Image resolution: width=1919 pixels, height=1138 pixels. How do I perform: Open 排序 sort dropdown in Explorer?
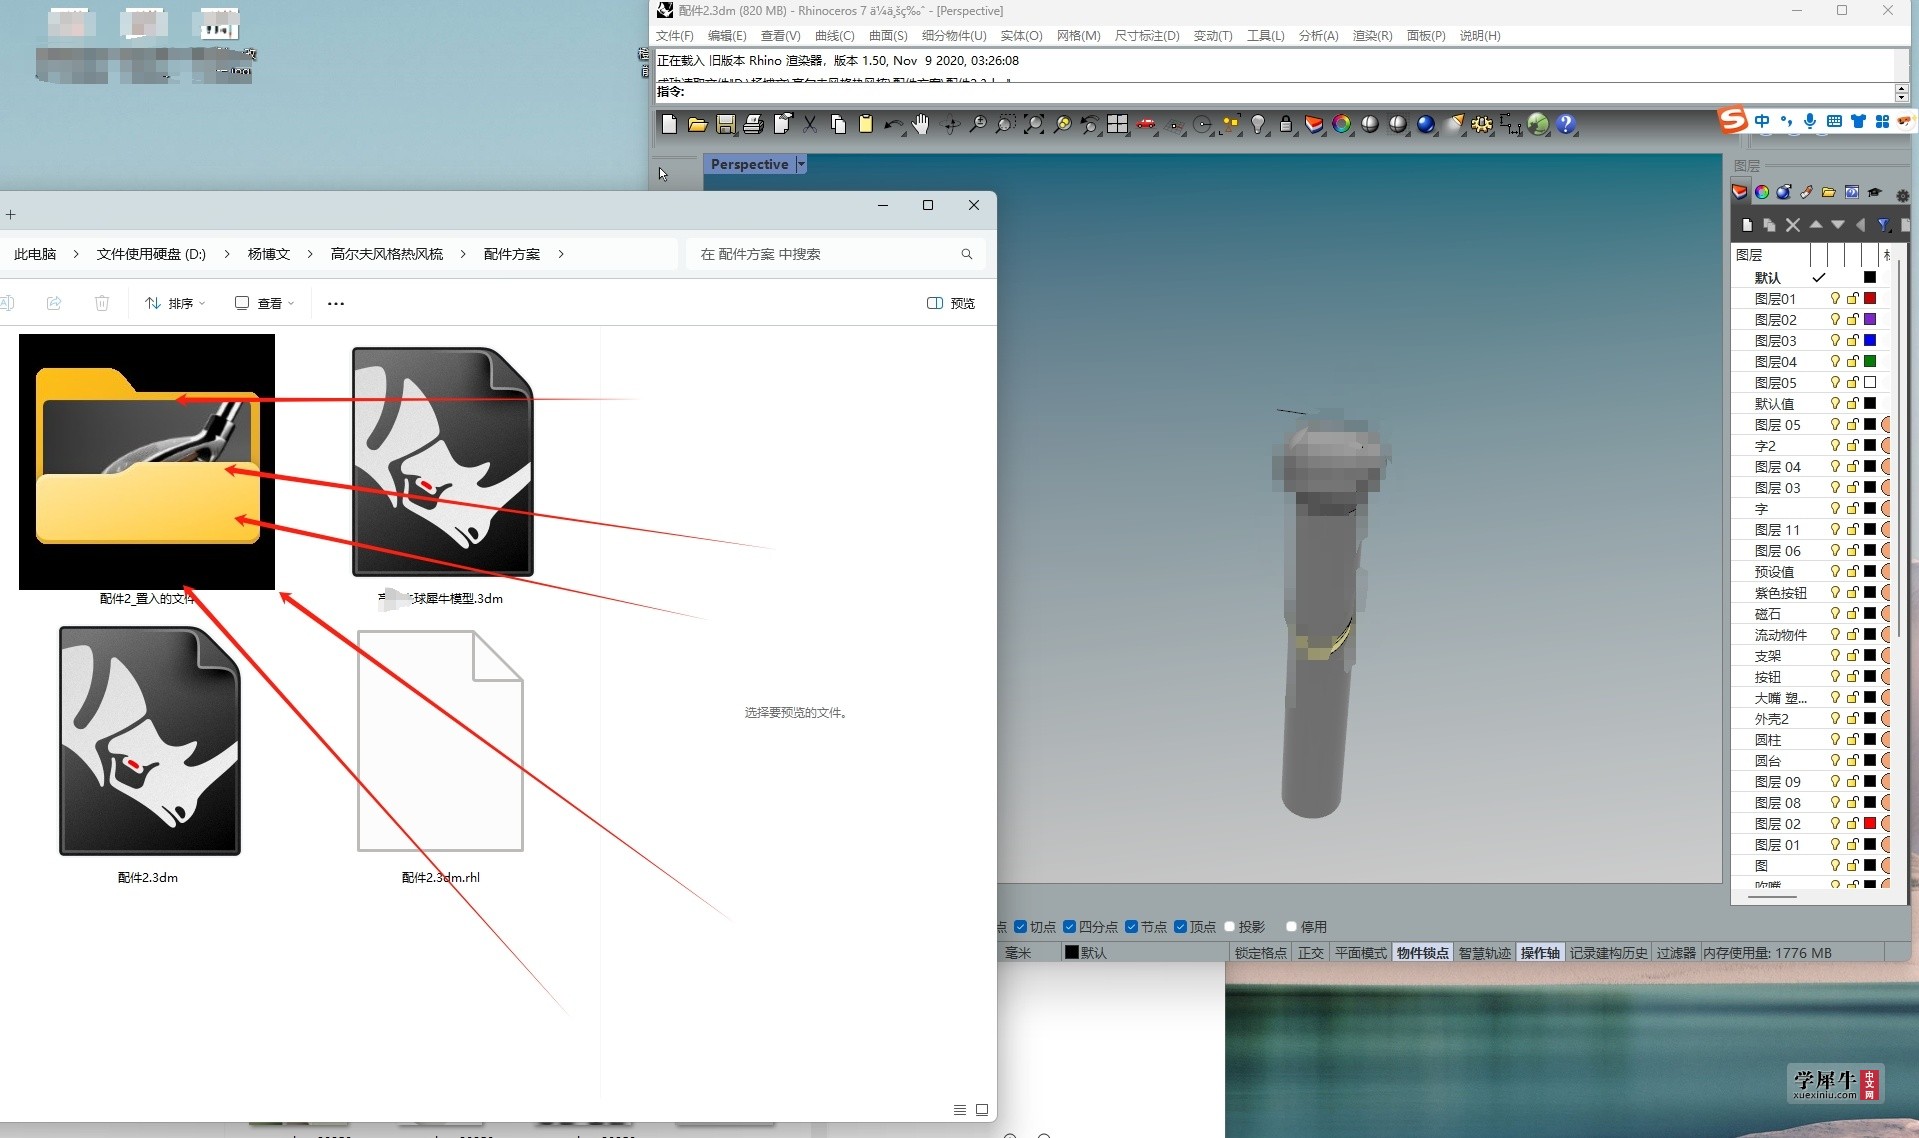click(x=175, y=303)
